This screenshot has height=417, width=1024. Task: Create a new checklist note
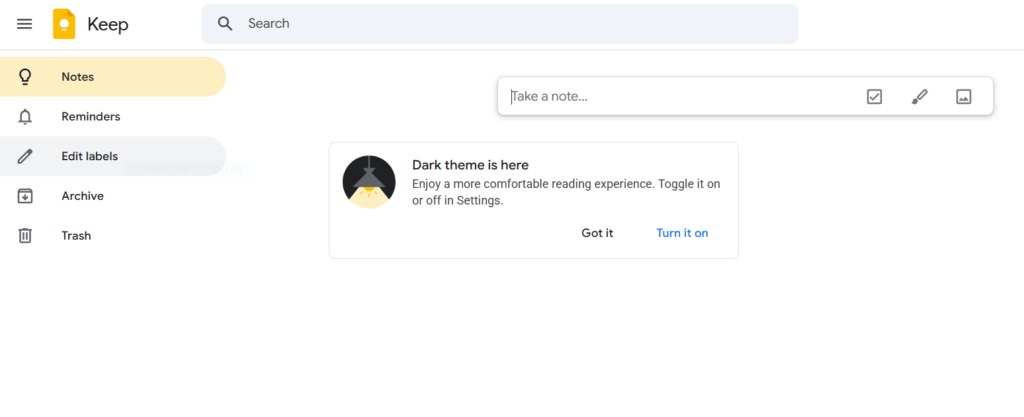874,97
